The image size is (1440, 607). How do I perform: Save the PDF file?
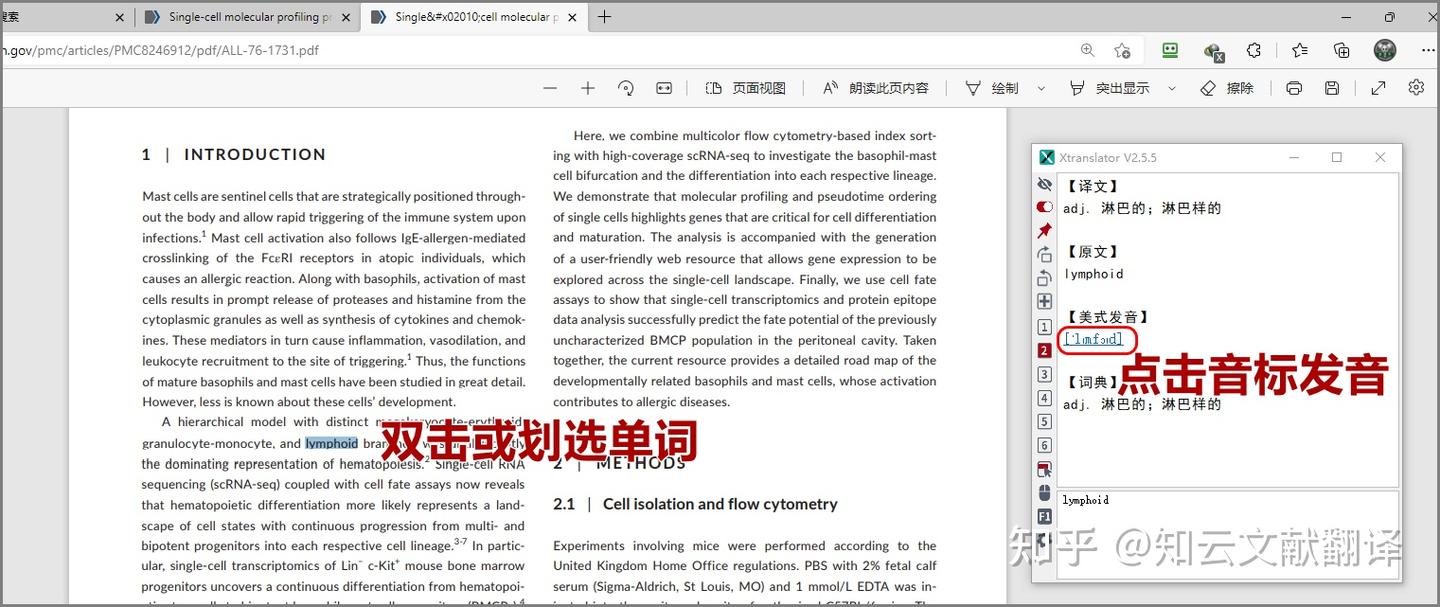[x=1331, y=88]
